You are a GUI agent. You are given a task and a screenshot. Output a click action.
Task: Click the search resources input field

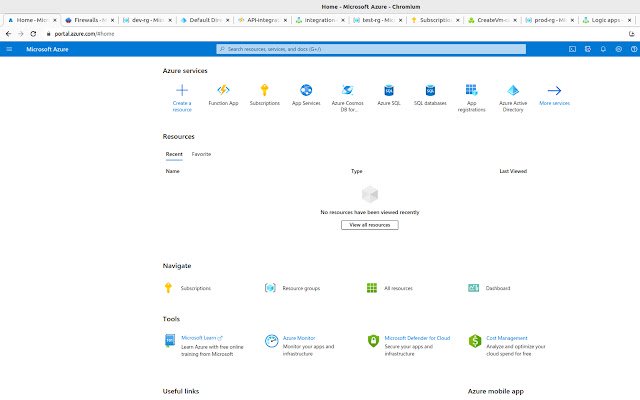(371, 49)
